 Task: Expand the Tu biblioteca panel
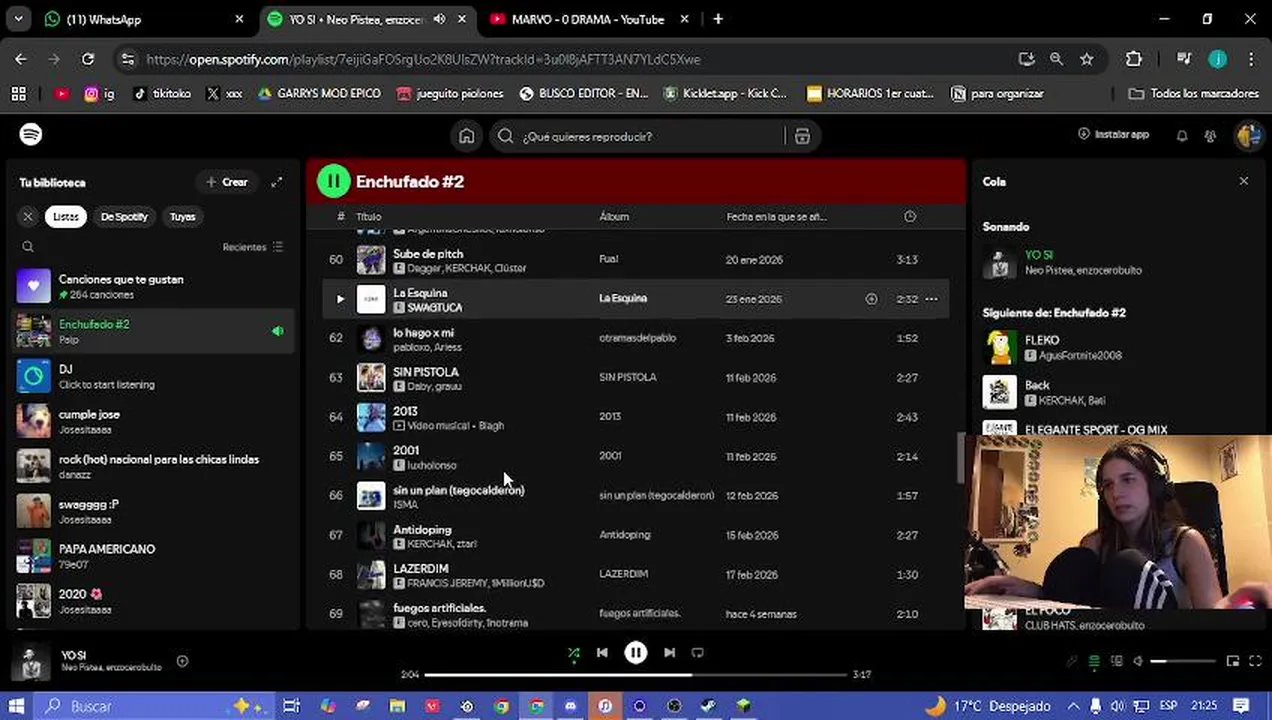pos(277,182)
